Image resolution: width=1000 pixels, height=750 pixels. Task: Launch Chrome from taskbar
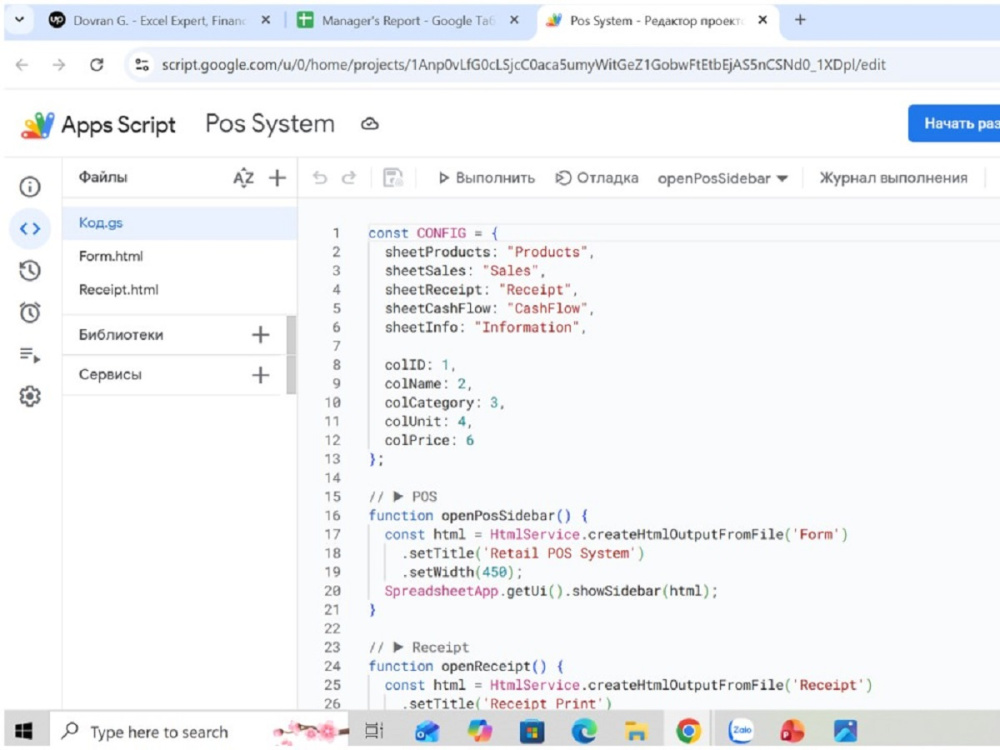coord(688,731)
